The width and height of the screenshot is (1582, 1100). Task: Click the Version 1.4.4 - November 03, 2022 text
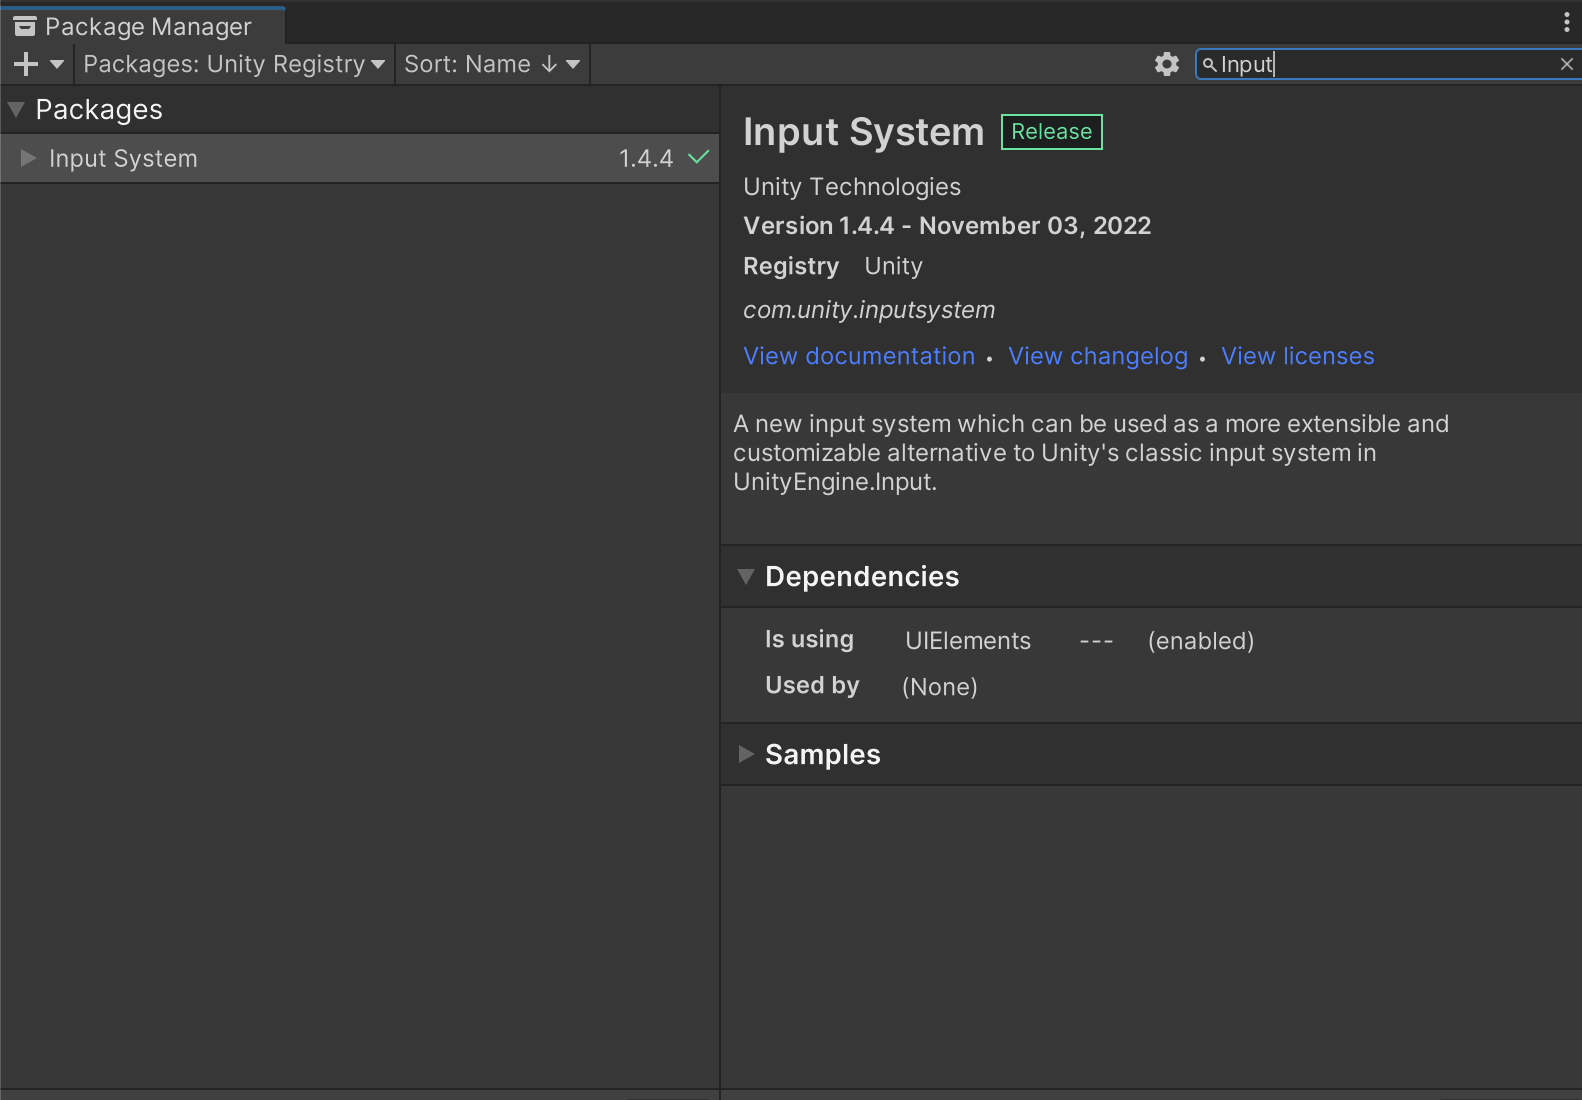pyautogui.click(x=947, y=226)
